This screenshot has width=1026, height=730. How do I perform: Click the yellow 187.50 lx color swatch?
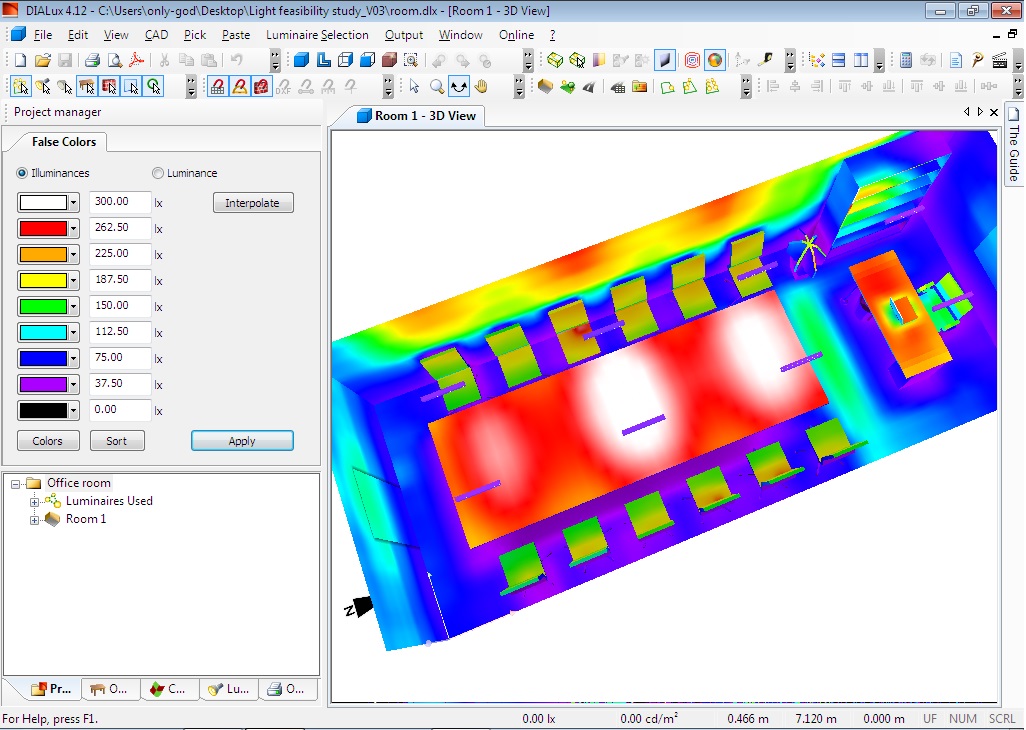click(x=42, y=281)
